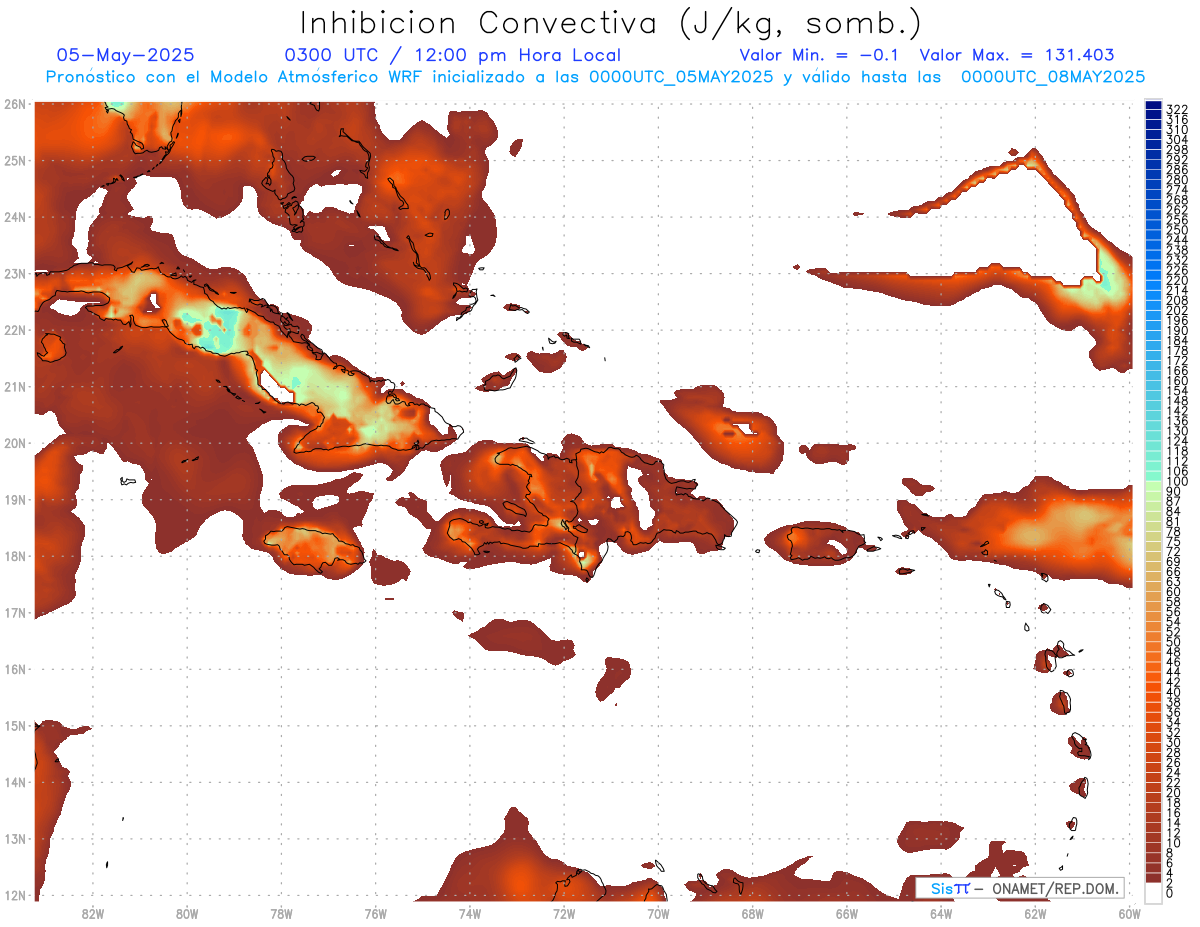1200x927 pixels.
Task: Click the 322 value on the color scale
Action: [1176, 109]
